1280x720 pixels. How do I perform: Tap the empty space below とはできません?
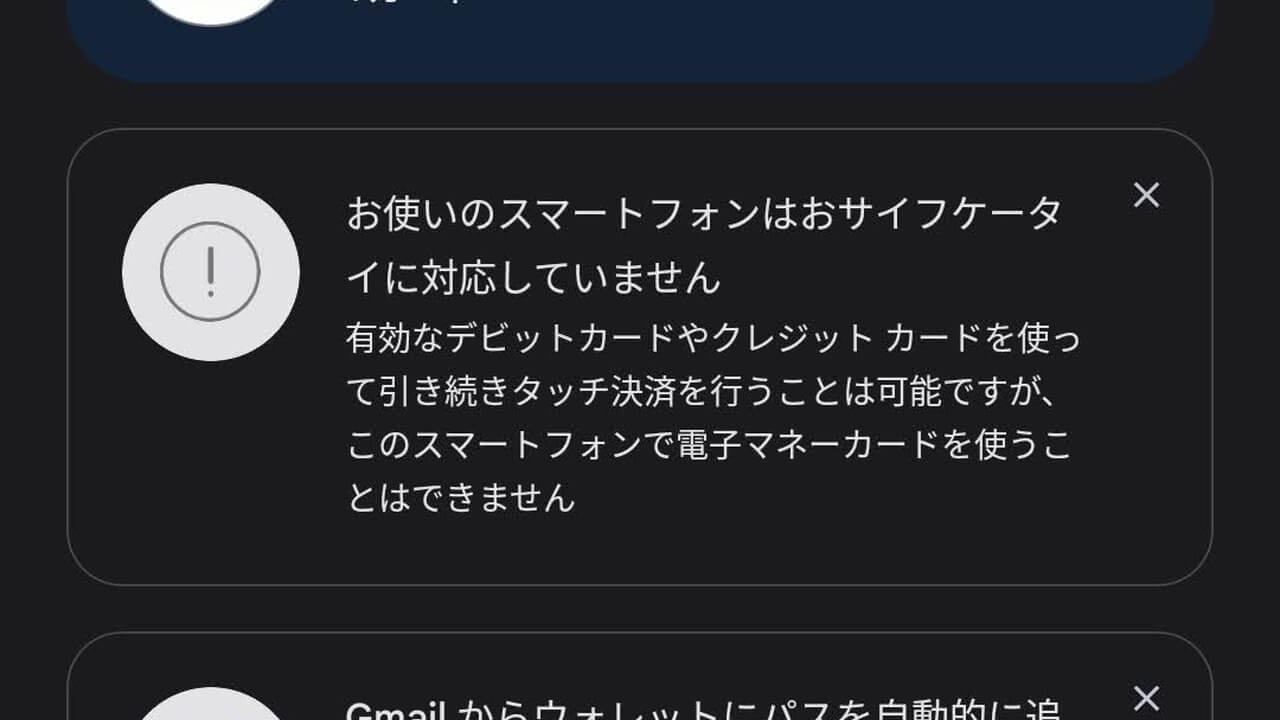[x=700, y=550]
